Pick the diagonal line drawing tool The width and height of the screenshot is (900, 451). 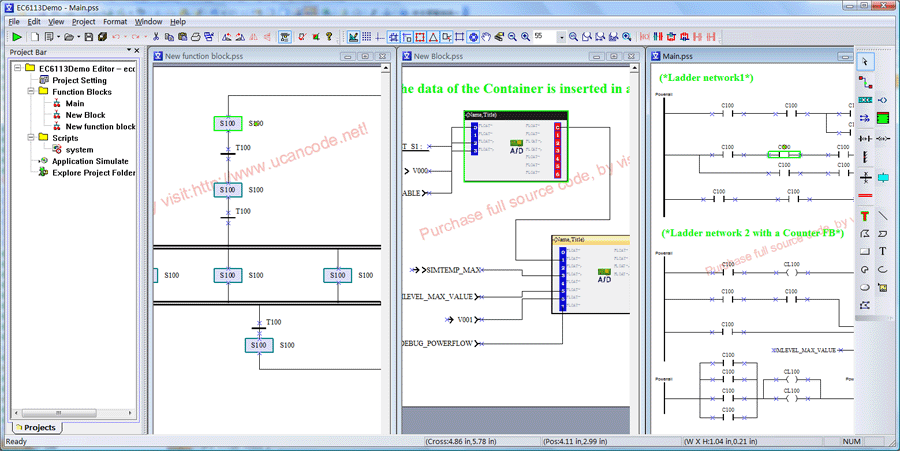point(884,215)
